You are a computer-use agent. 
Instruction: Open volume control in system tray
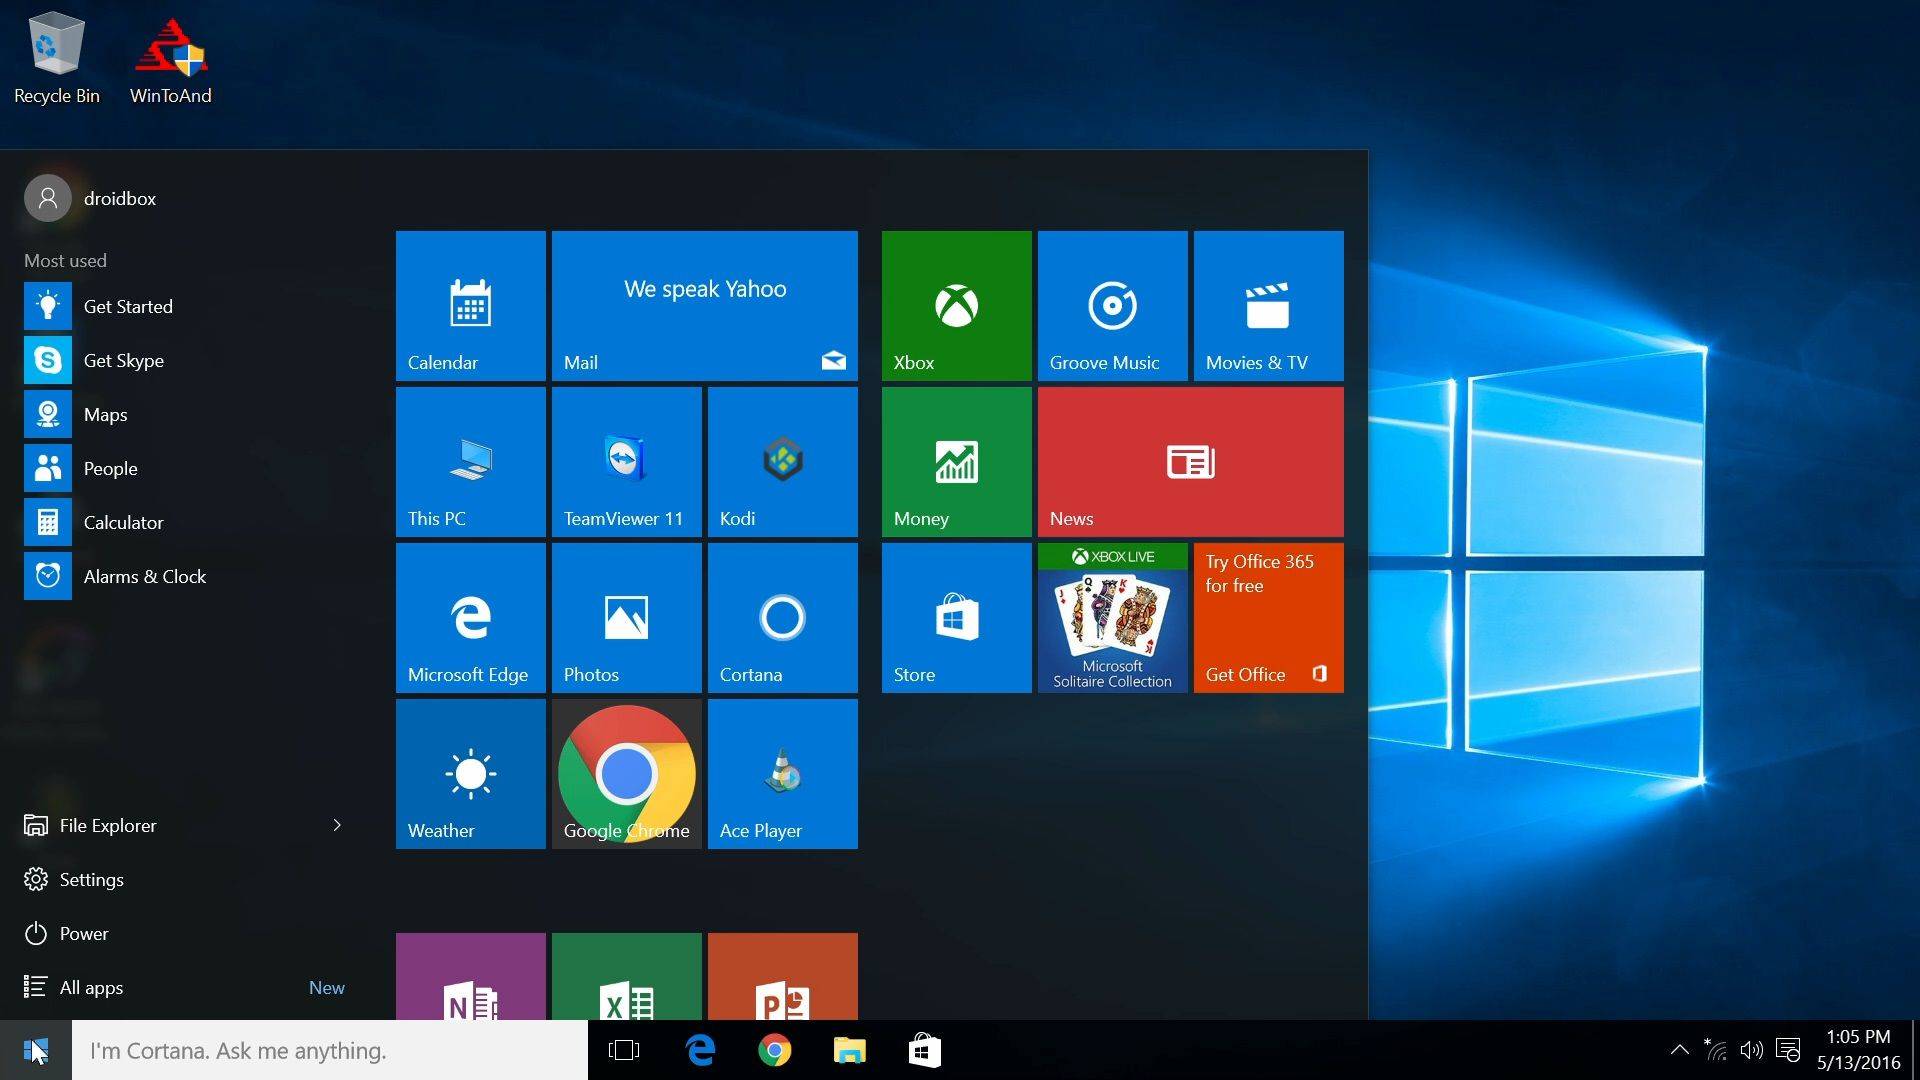1751,1050
